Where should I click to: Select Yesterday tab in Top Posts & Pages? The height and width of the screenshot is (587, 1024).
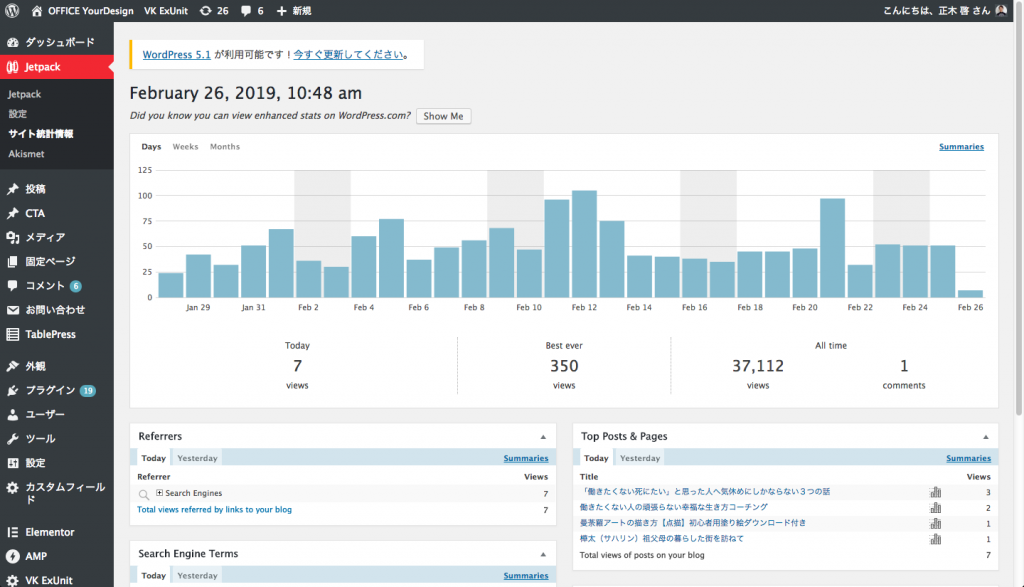pos(640,458)
